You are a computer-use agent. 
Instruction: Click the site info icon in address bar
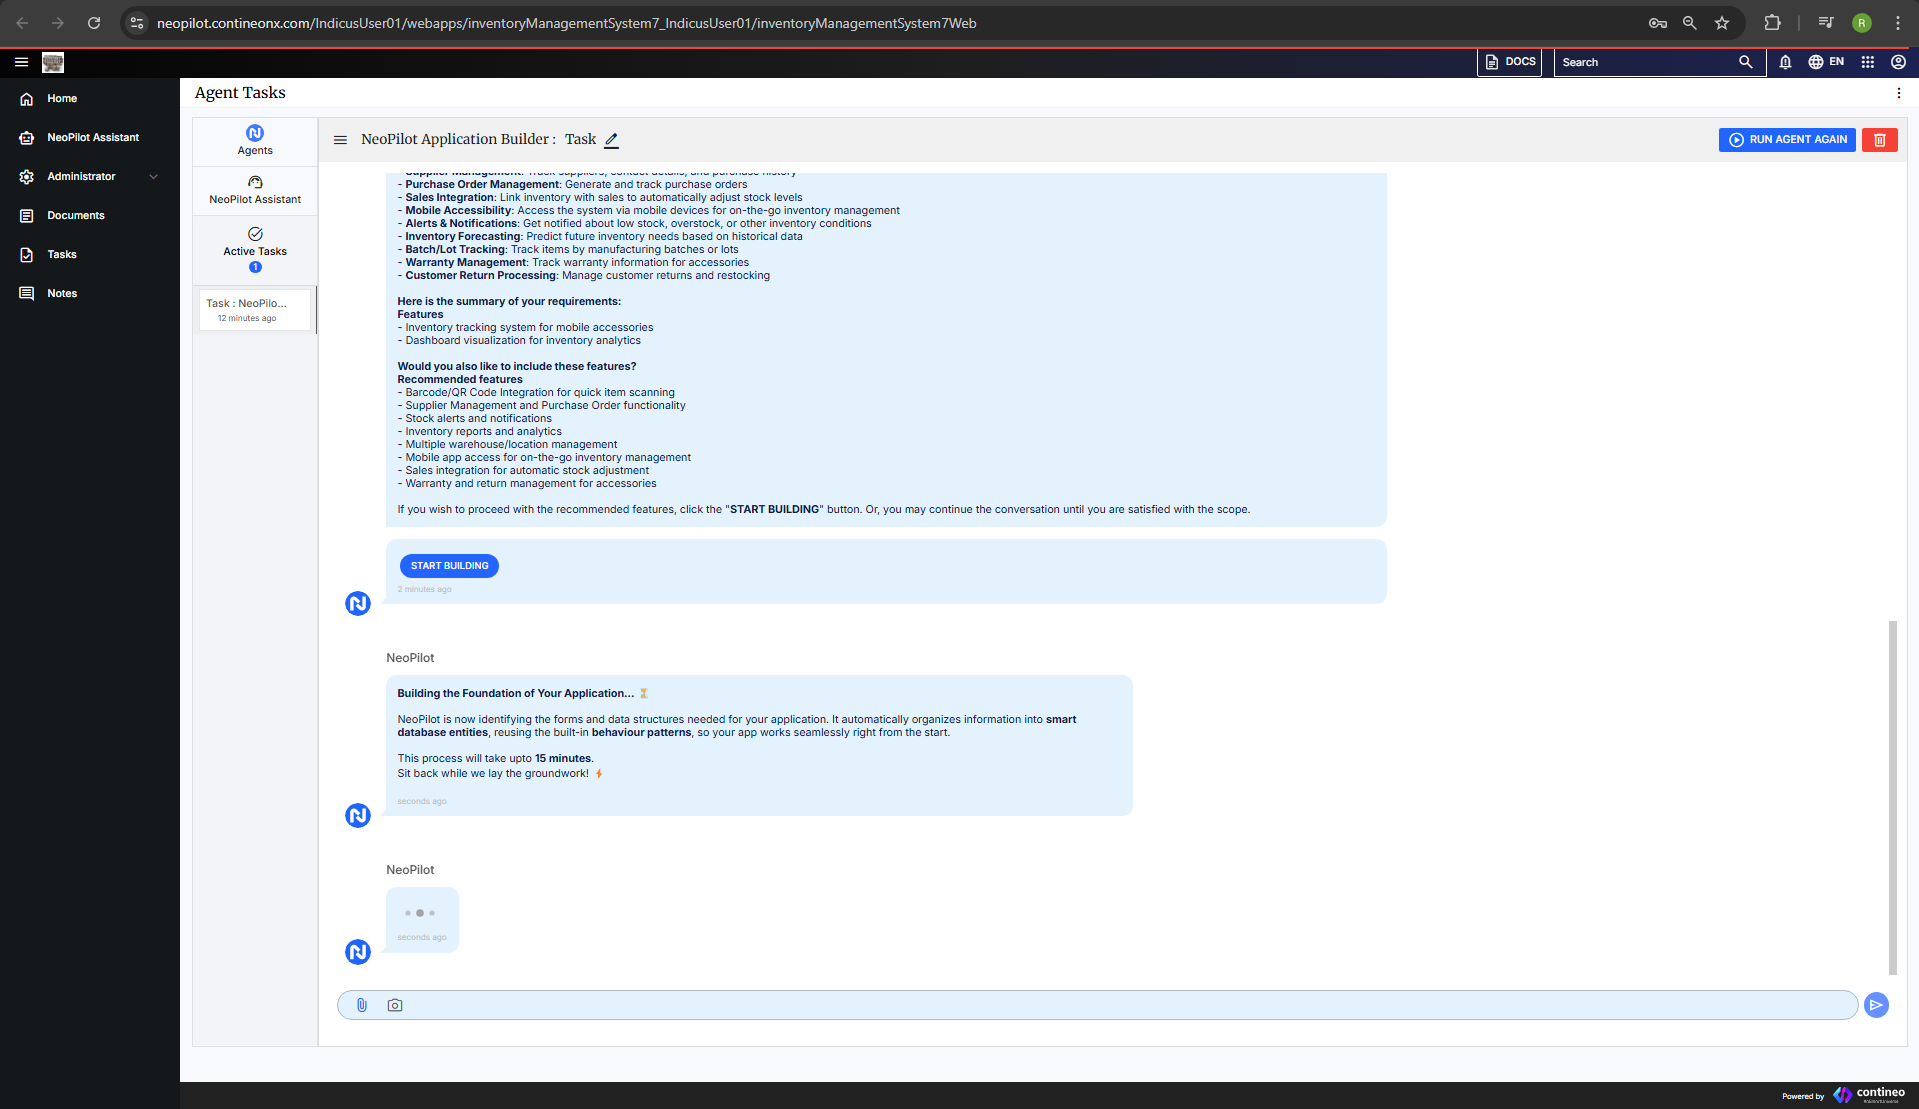tap(137, 23)
